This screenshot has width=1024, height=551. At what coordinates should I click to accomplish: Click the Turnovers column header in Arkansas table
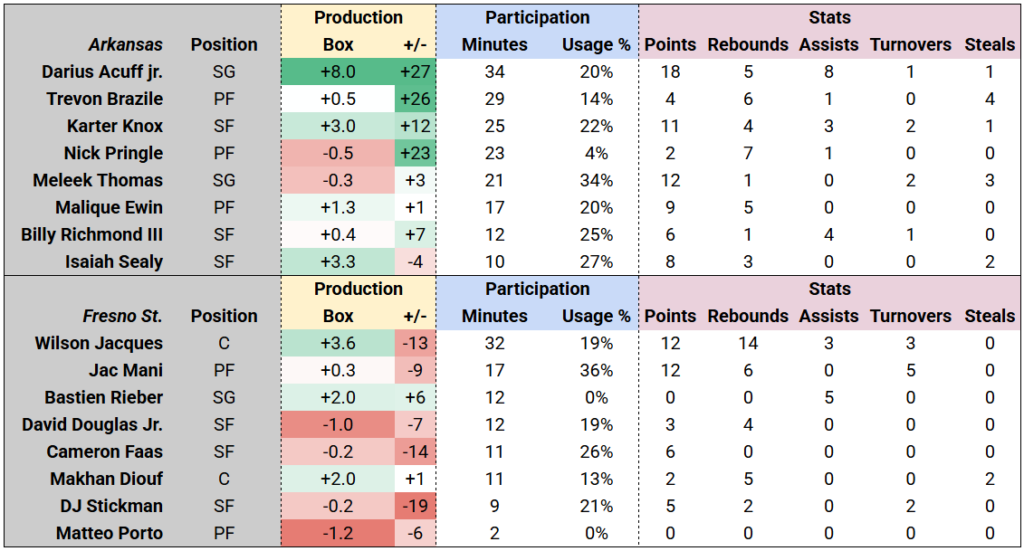[x=910, y=45]
